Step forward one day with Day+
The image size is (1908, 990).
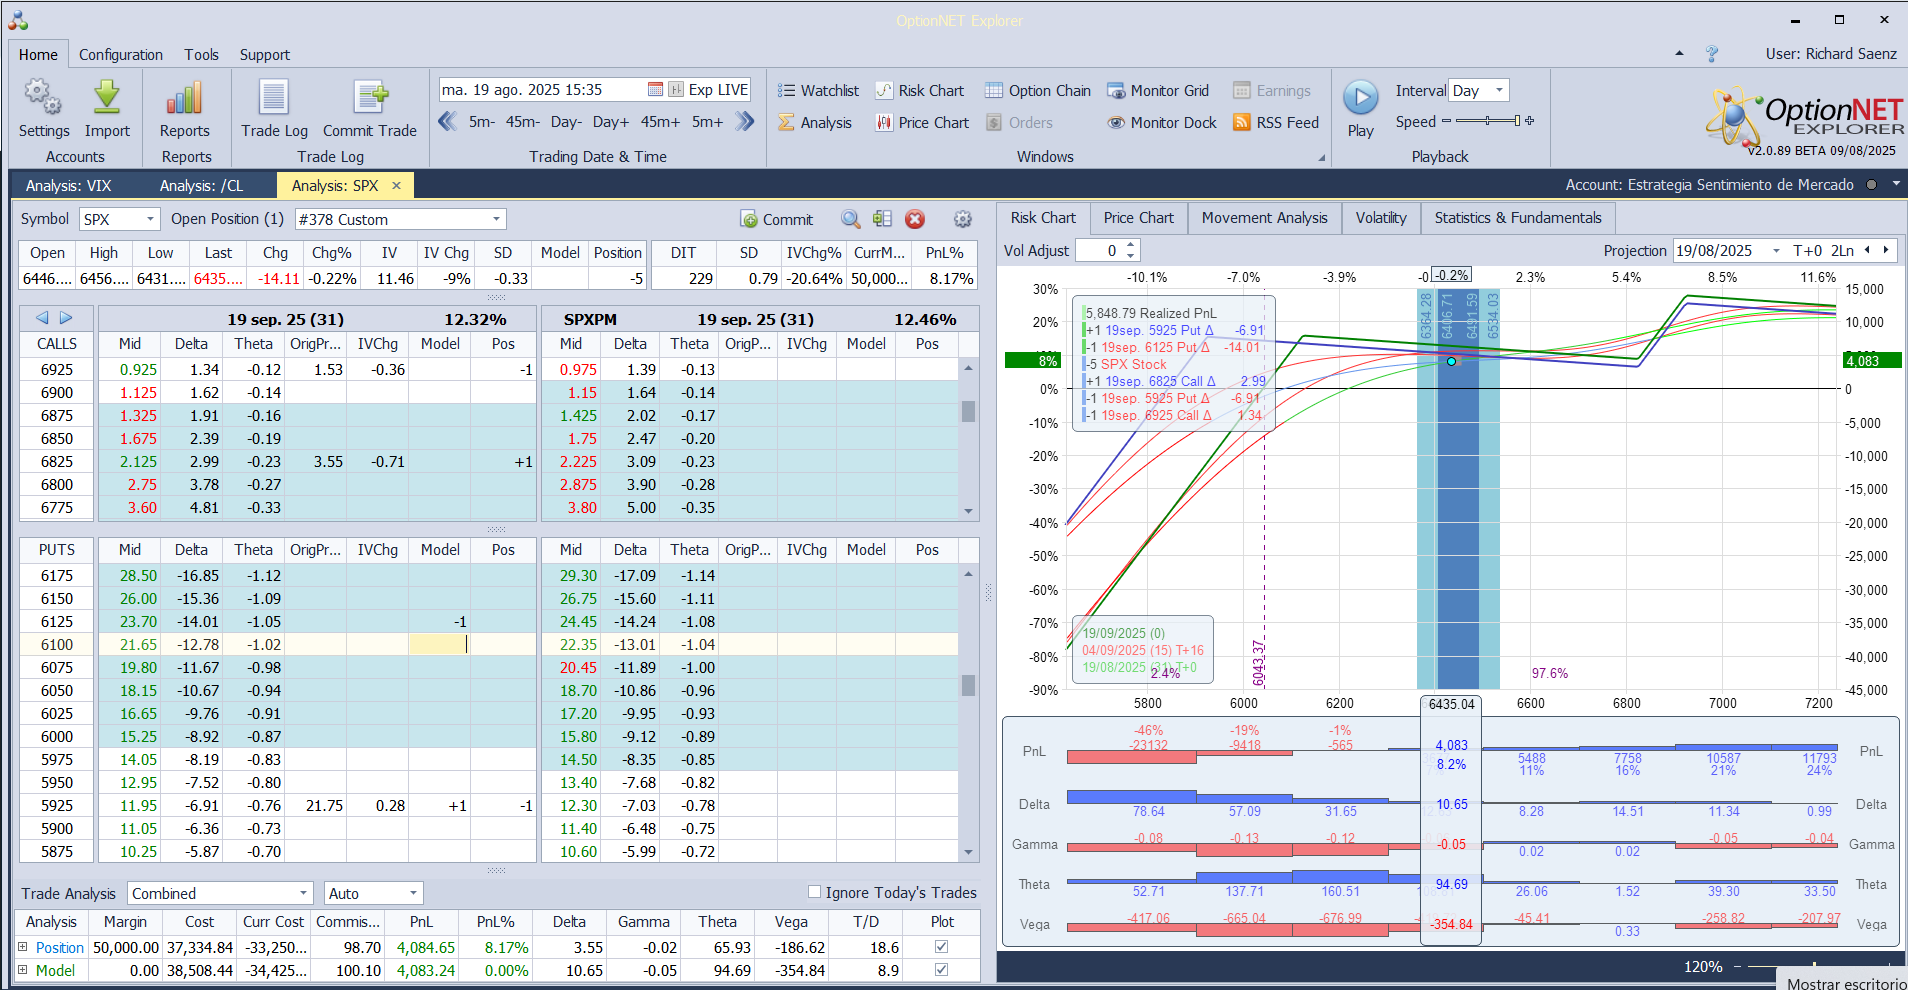point(610,122)
